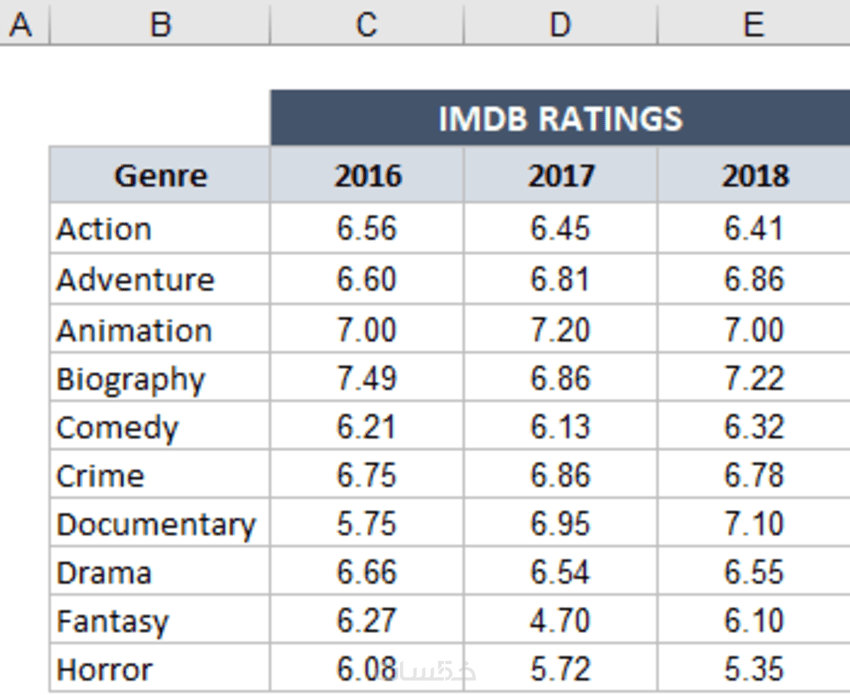
Task: Select column C header
Action: pyautogui.click(x=366, y=22)
